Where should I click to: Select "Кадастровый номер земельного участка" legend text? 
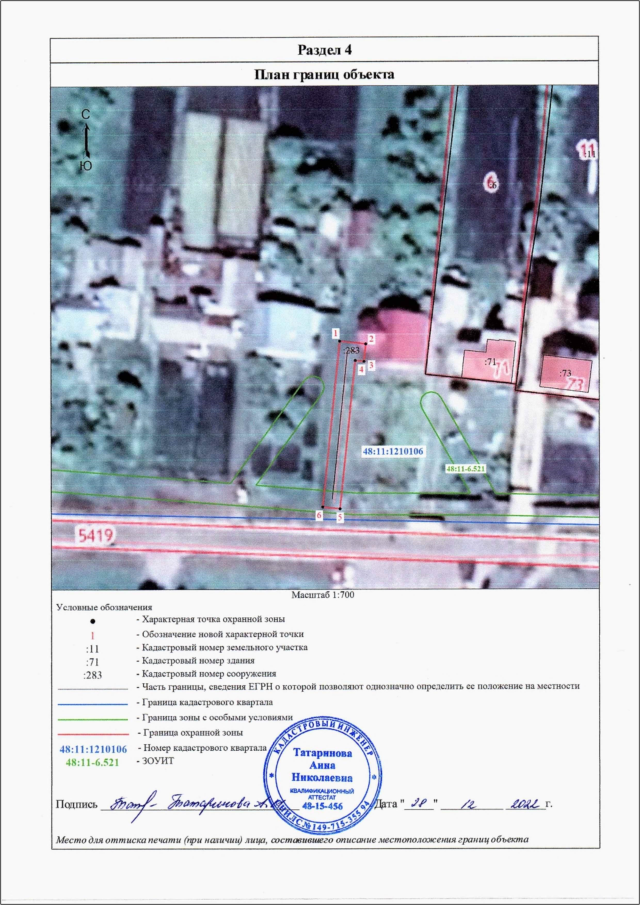[224, 647]
